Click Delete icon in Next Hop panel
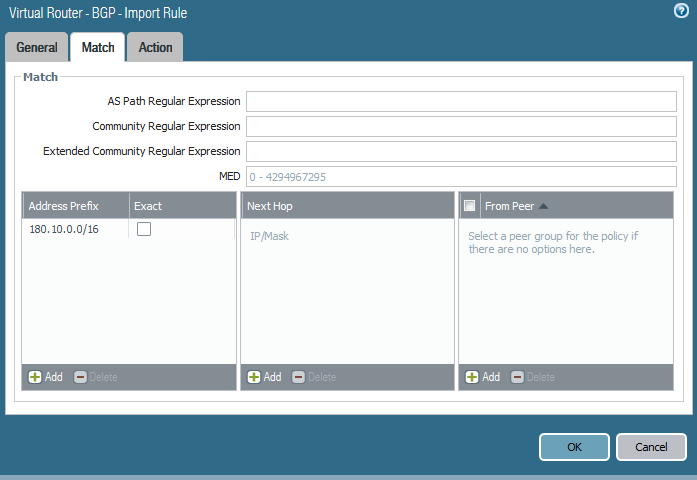 [299, 377]
